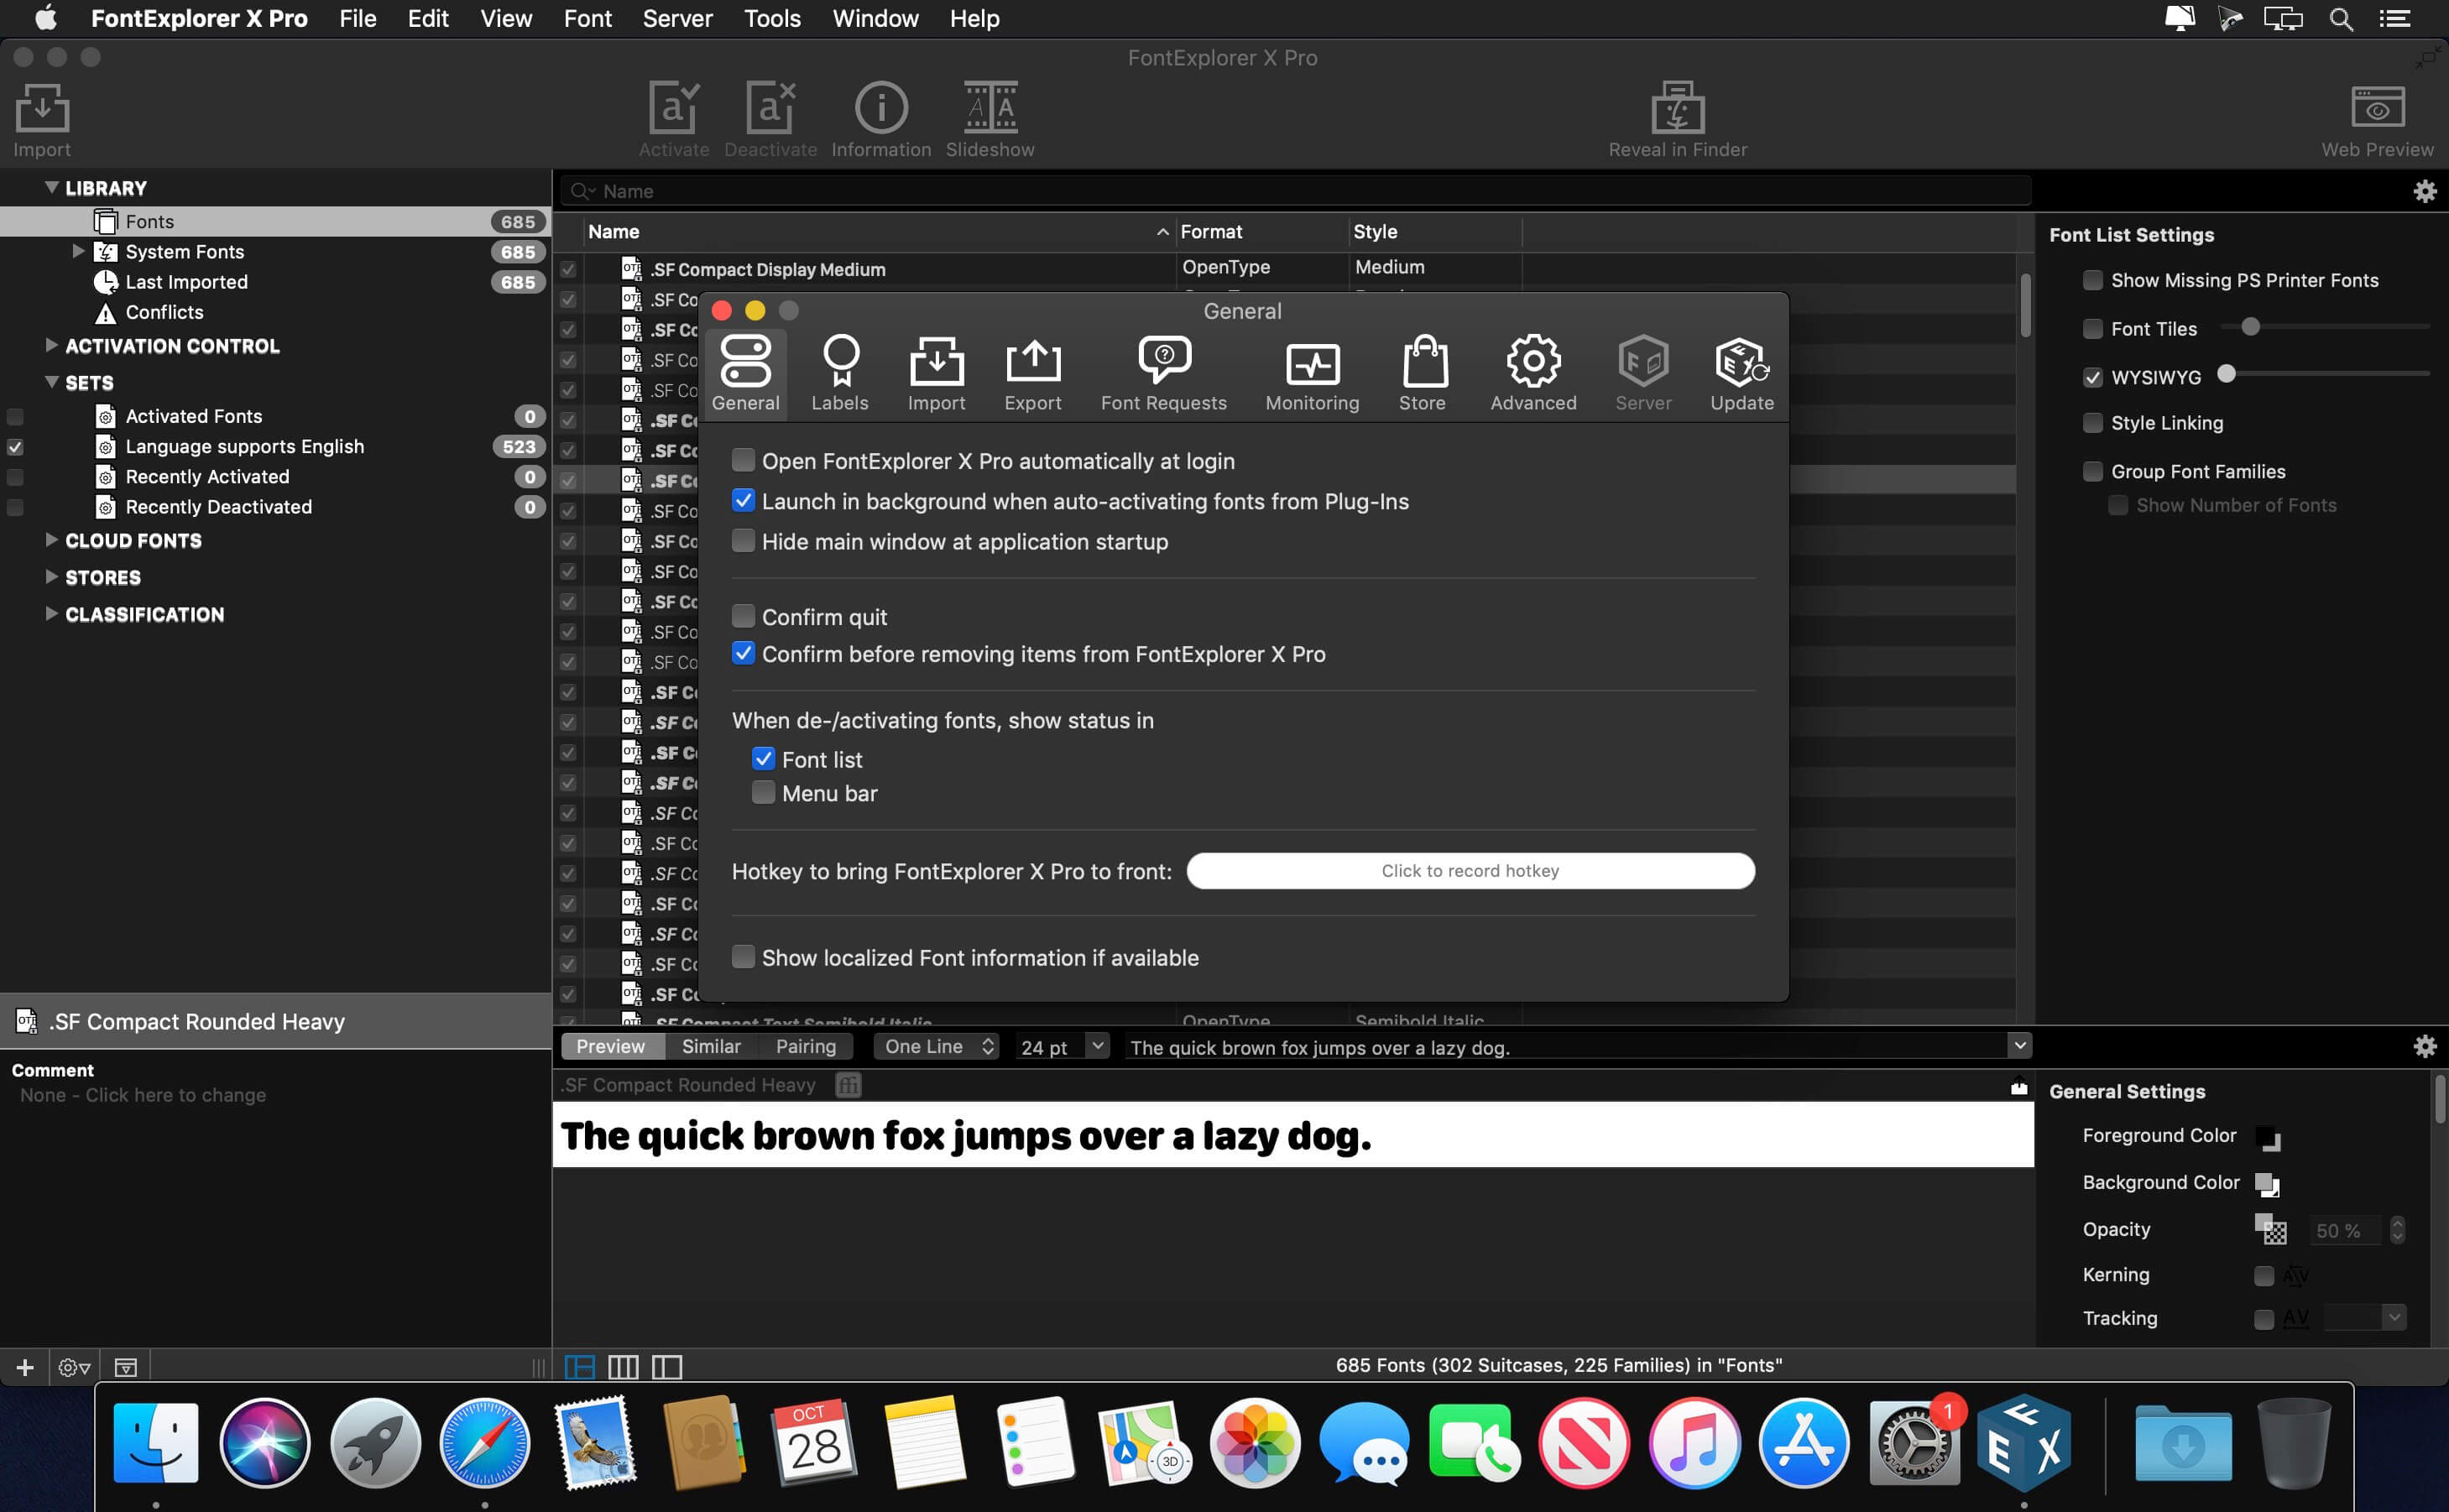Open the Server menu
Viewport: 2449px width, 1512px height.
(x=677, y=19)
